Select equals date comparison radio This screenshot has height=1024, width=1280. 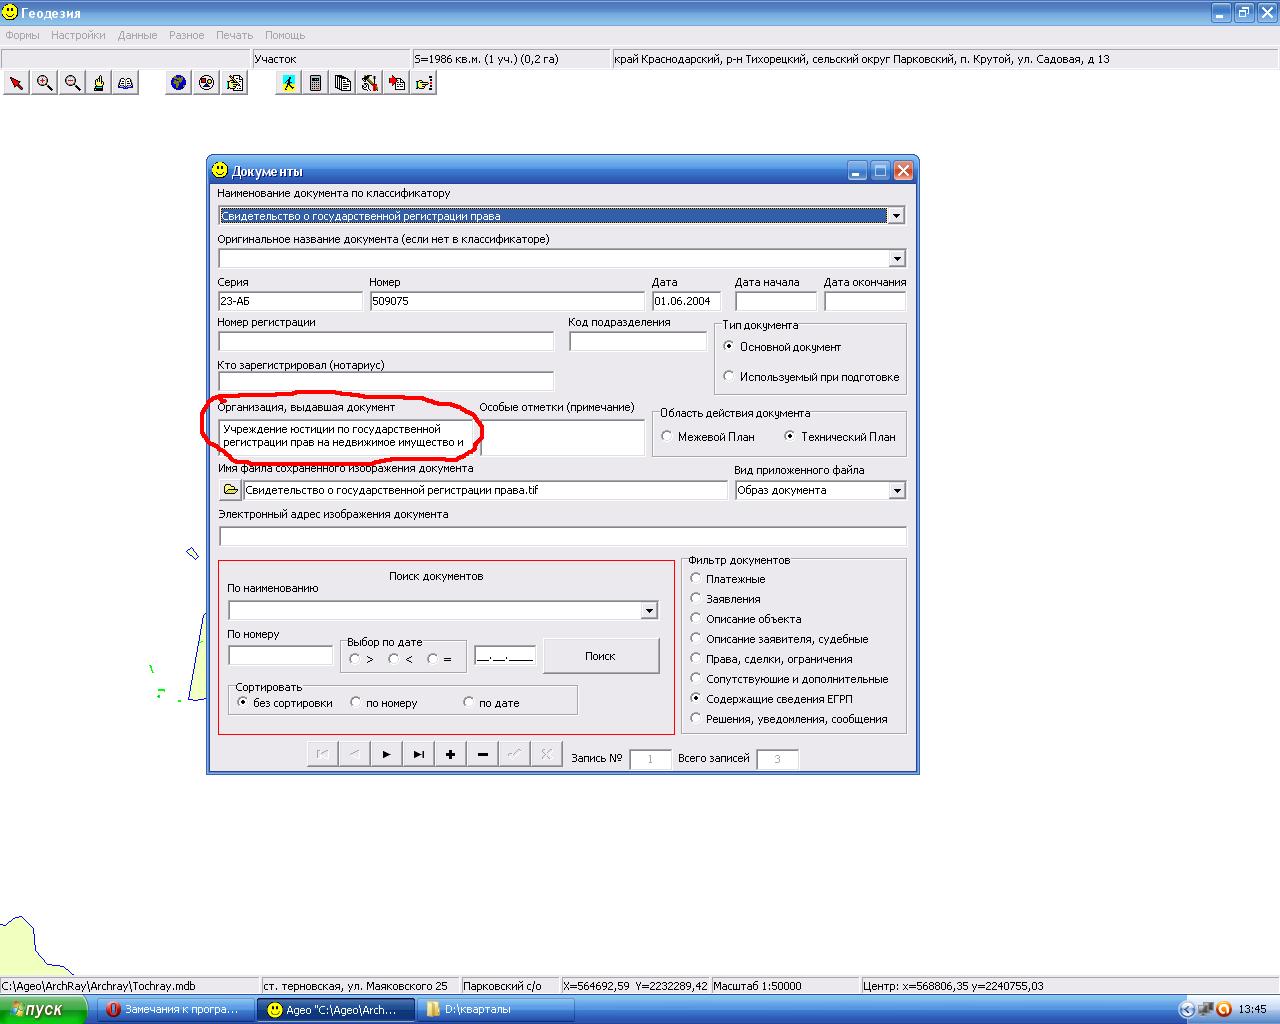pos(432,659)
